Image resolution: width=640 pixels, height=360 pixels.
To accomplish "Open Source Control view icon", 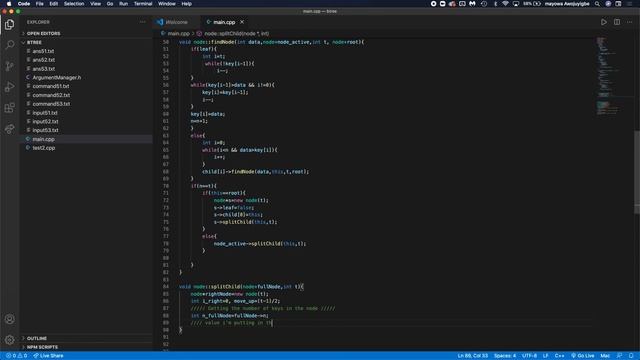I will point(9,66).
